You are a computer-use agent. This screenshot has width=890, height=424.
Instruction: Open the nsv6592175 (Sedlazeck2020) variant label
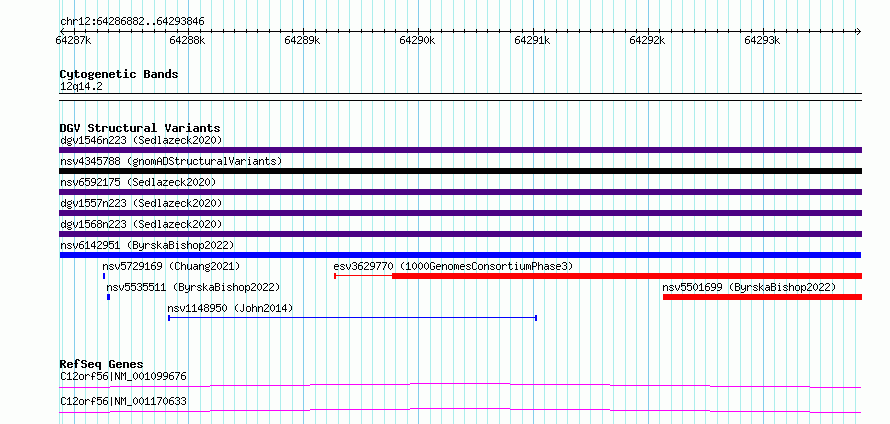(x=138, y=182)
